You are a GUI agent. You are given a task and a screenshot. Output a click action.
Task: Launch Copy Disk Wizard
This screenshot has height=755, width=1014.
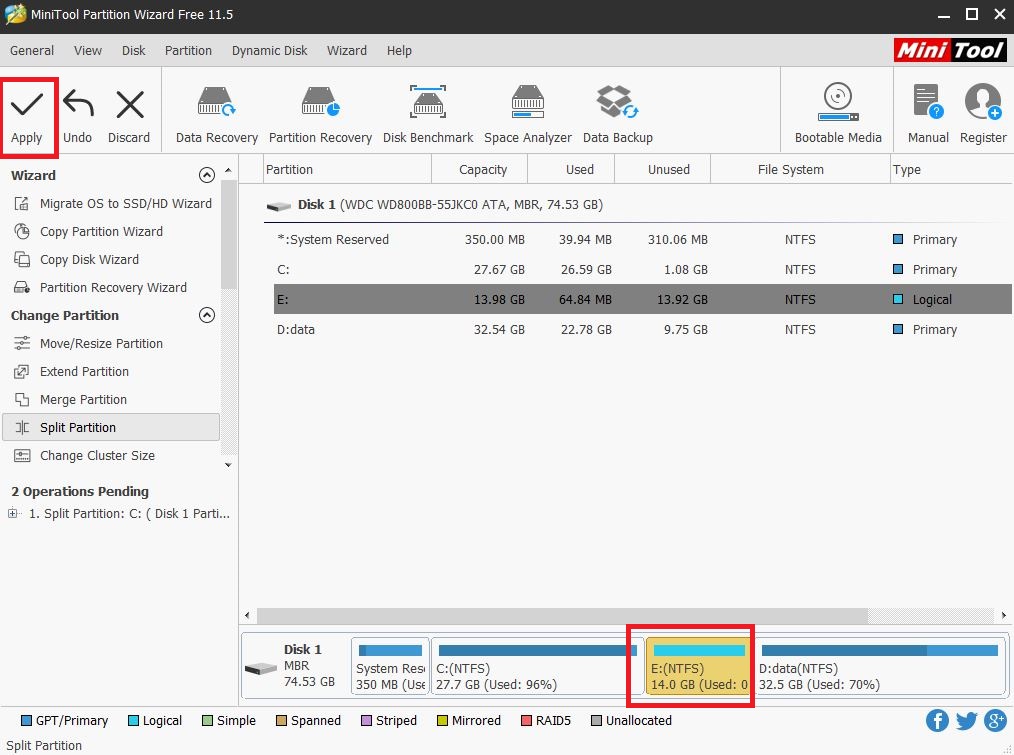tap(76, 259)
